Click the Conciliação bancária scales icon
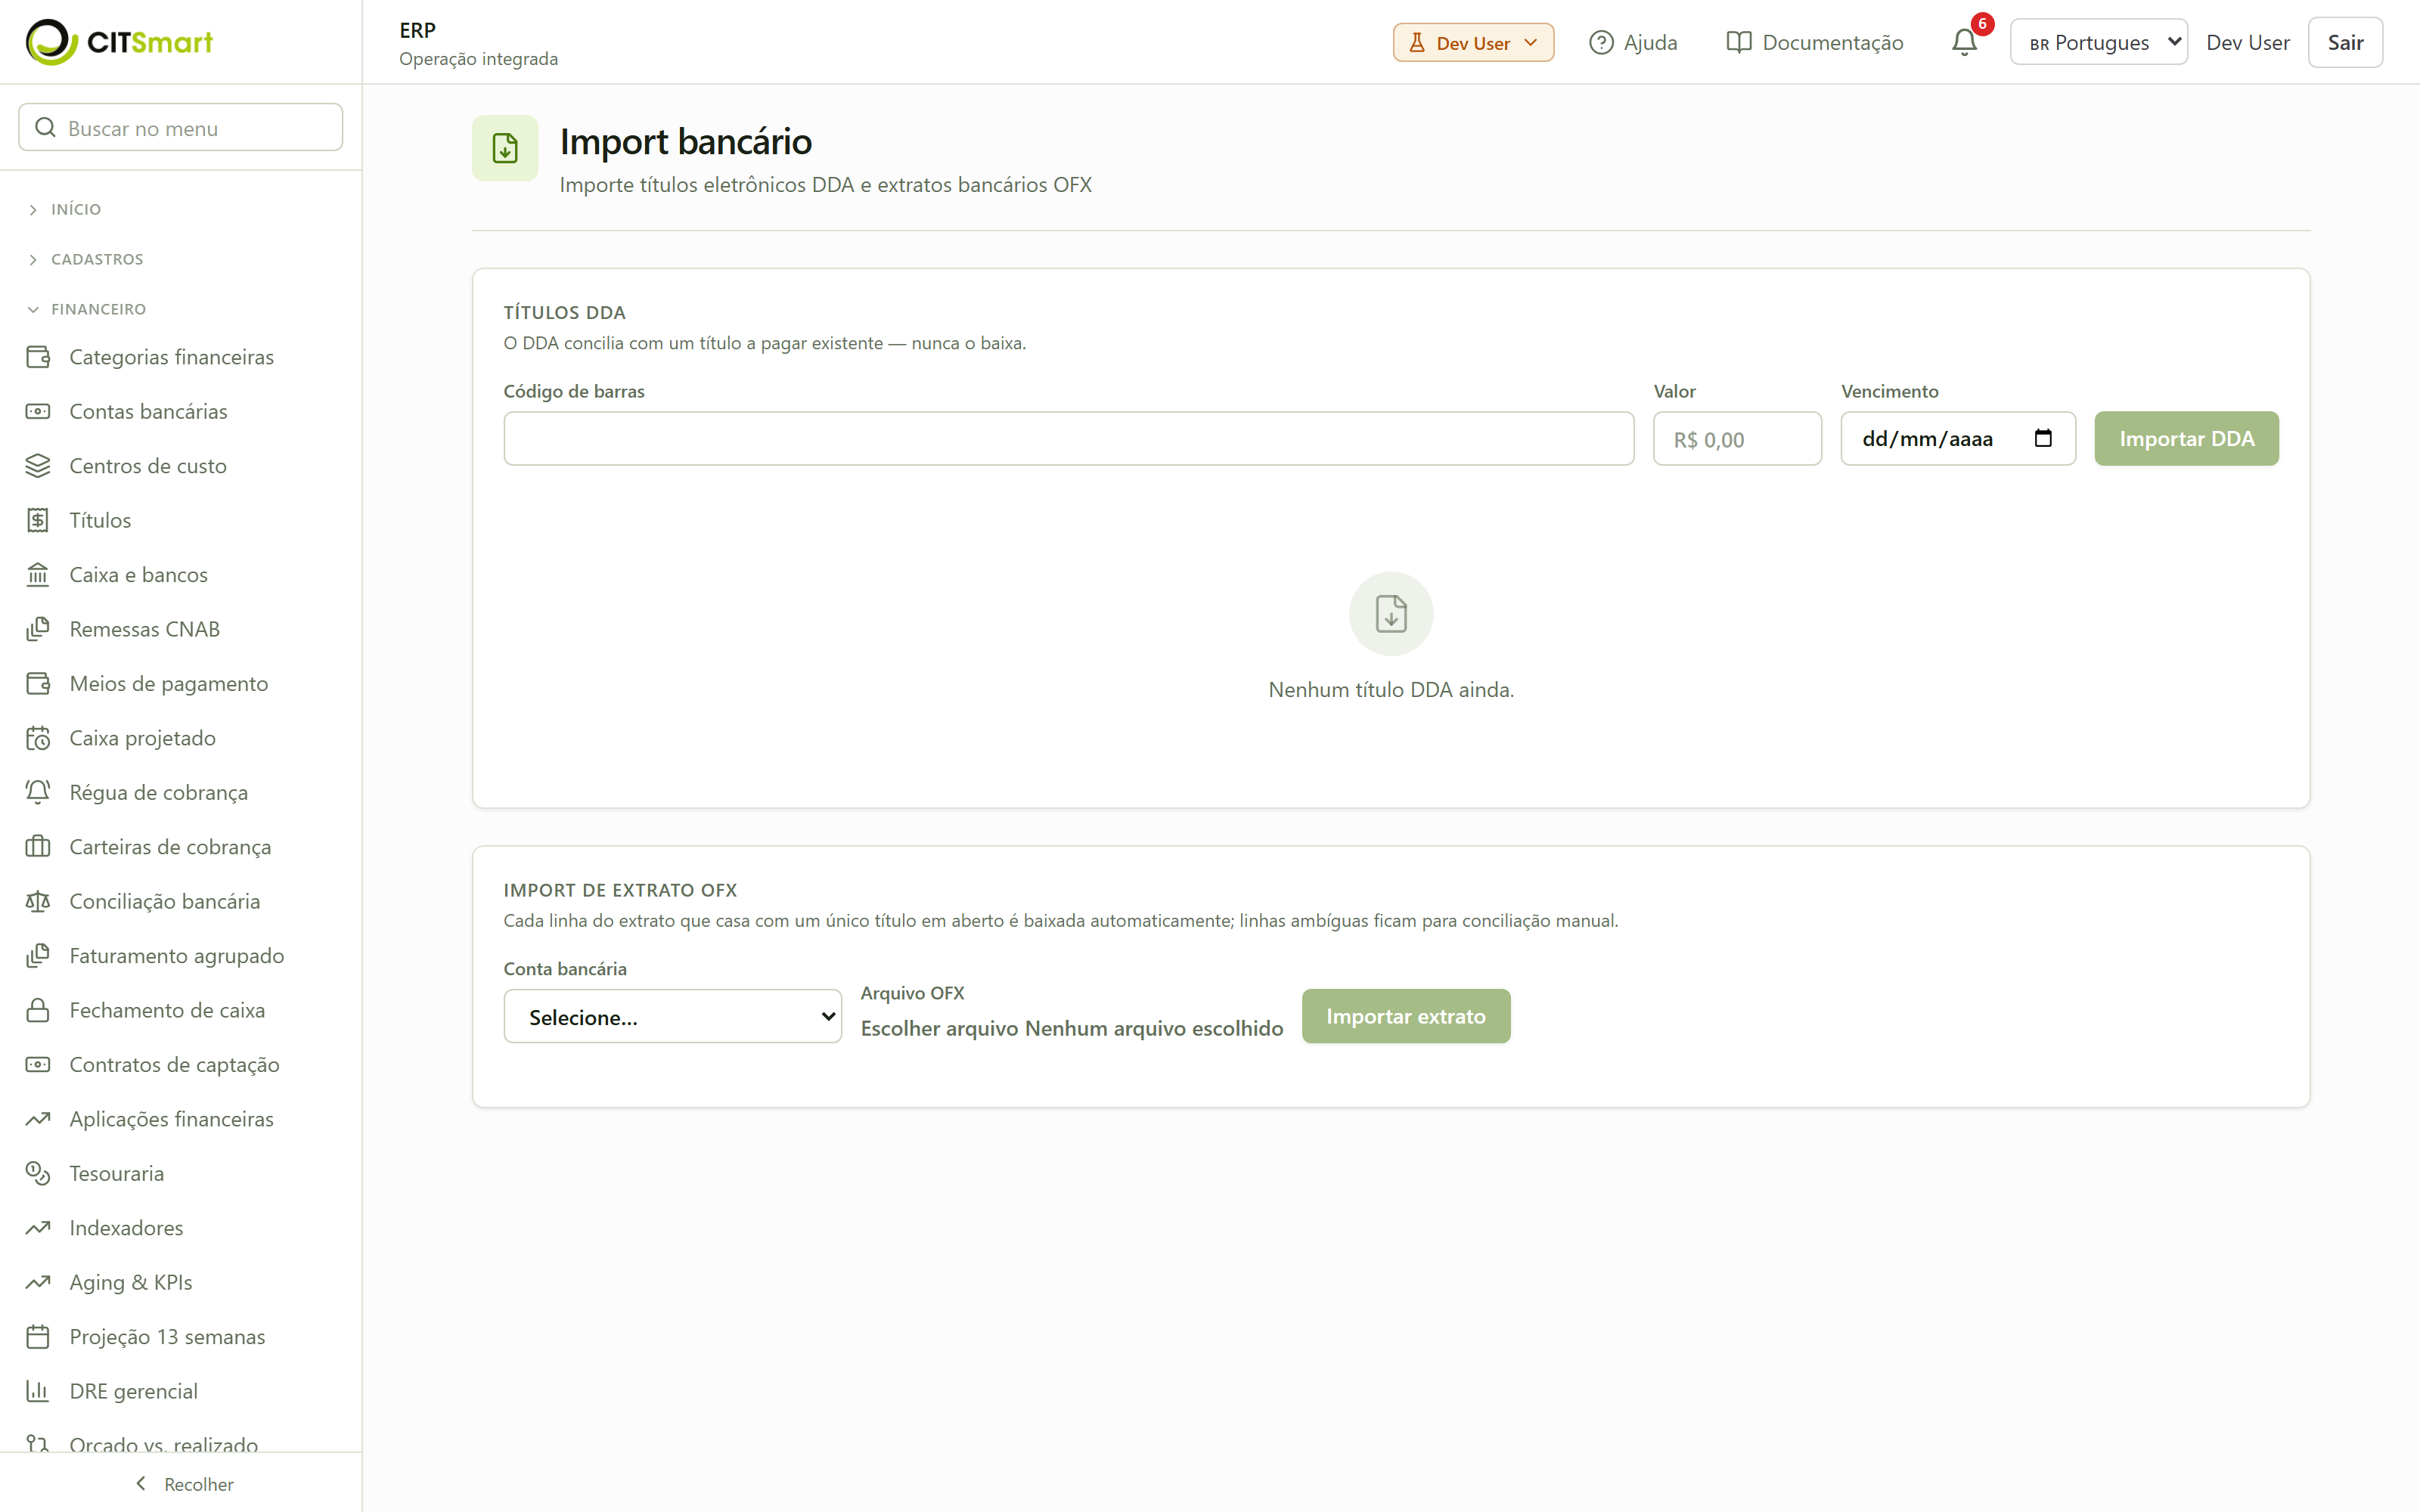This screenshot has width=2420, height=1512. coord(38,901)
